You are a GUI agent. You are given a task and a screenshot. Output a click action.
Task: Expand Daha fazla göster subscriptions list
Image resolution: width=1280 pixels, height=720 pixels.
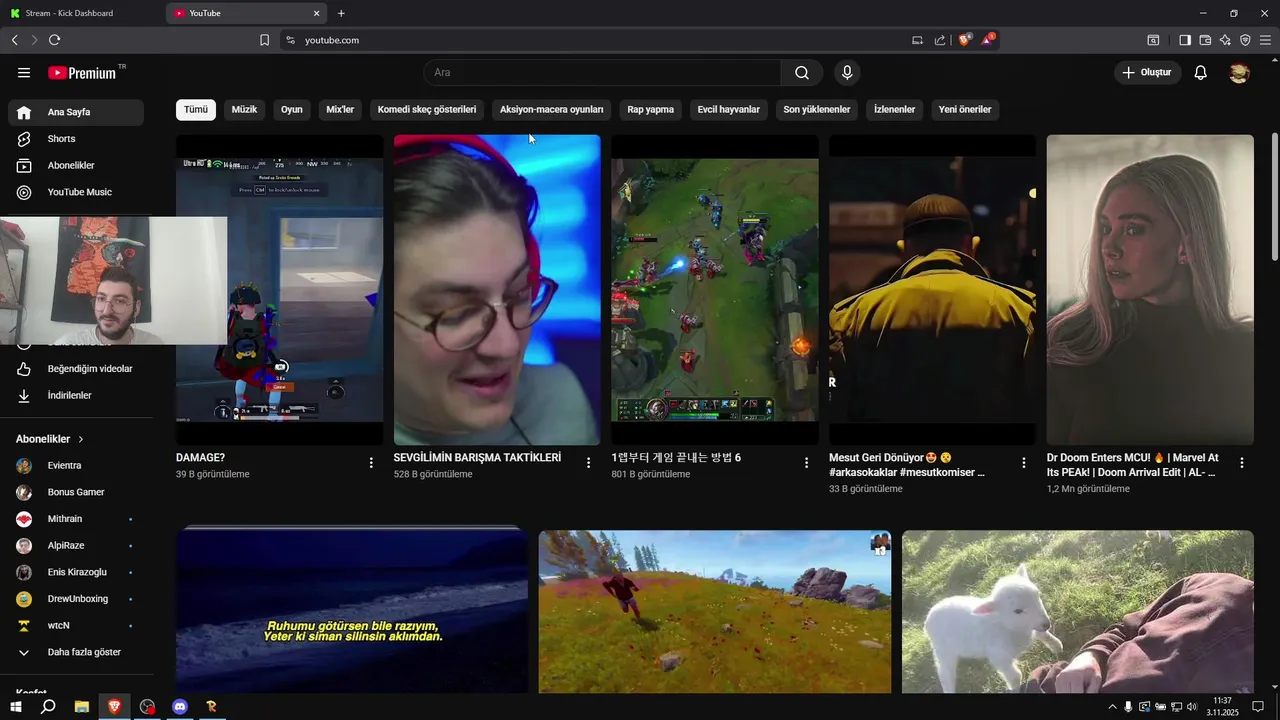(x=76, y=652)
